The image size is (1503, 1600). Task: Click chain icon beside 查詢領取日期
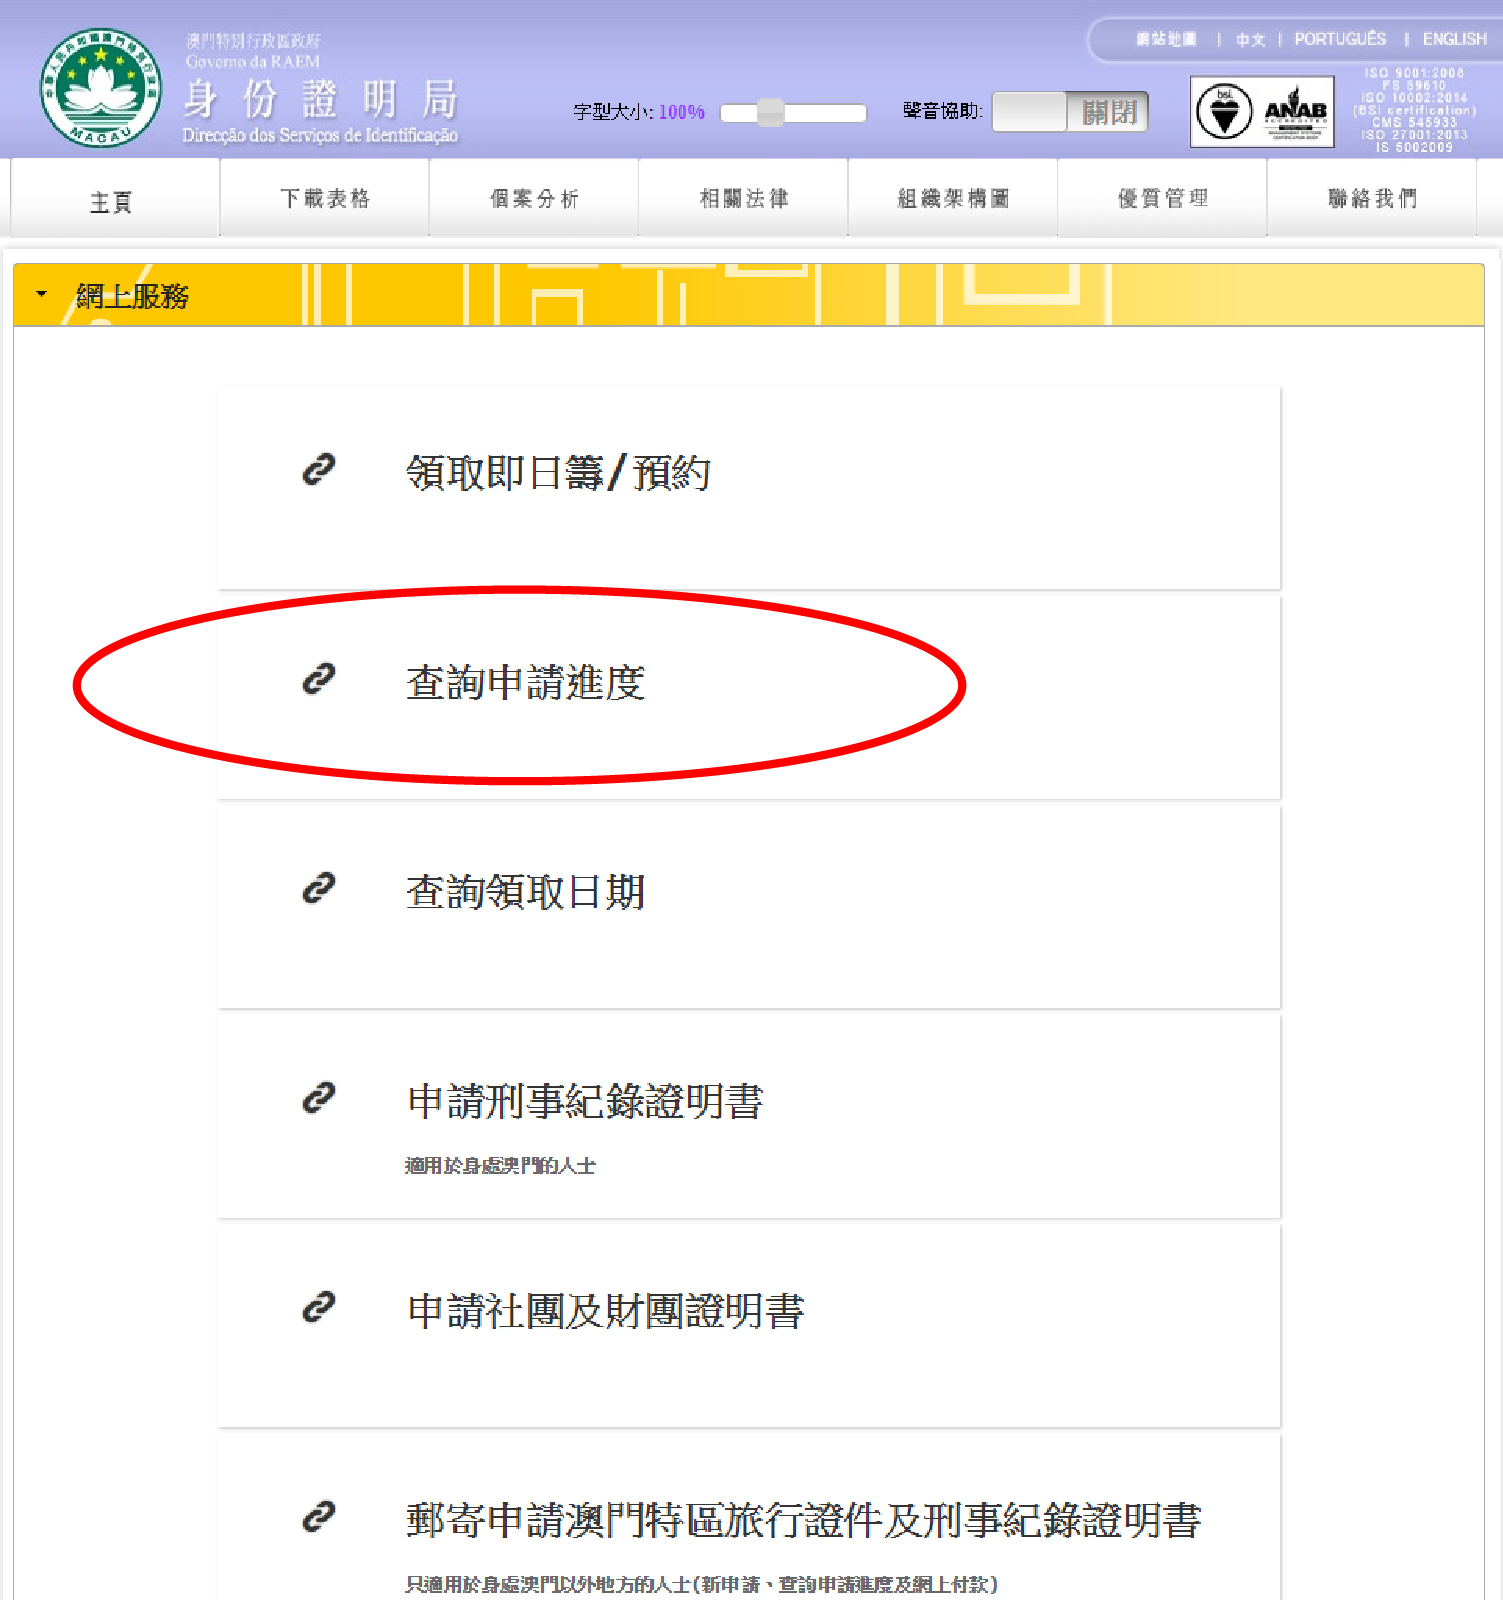[x=318, y=889]
